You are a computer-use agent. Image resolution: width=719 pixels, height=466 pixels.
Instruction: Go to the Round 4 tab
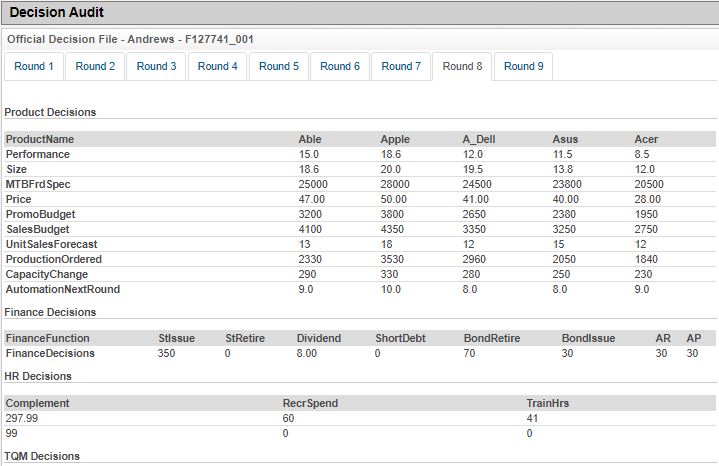click(218, 67)
